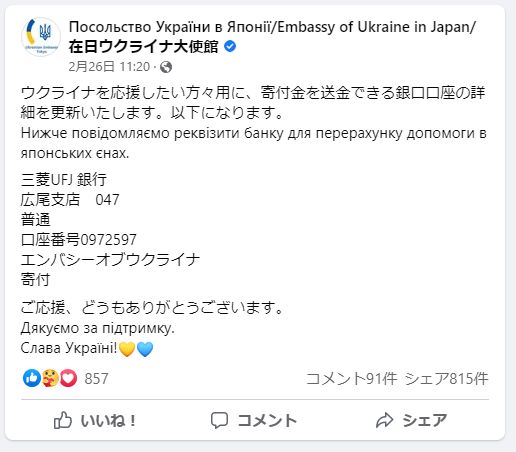Click the blue verified badge icon
The image size is (516, 452).
(x=230, y=46)
